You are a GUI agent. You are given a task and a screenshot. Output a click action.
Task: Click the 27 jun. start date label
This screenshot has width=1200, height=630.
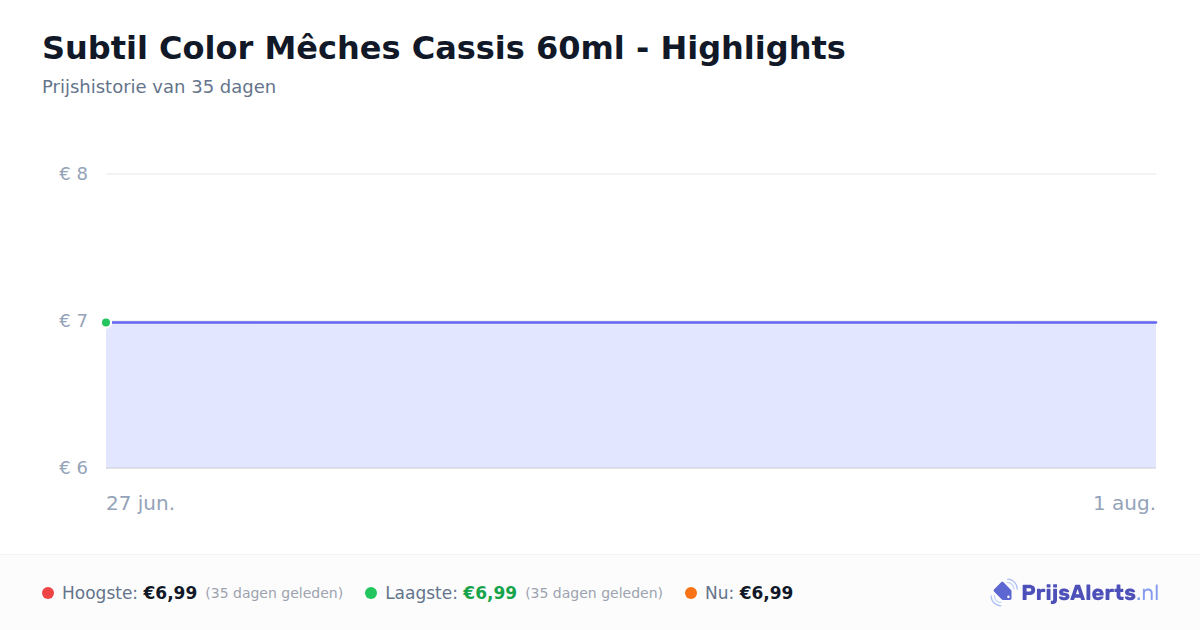click(x=141, y=503)
